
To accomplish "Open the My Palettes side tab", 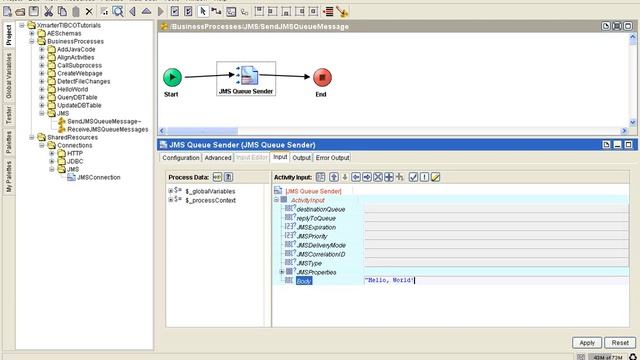I will (x=9, y=176).
